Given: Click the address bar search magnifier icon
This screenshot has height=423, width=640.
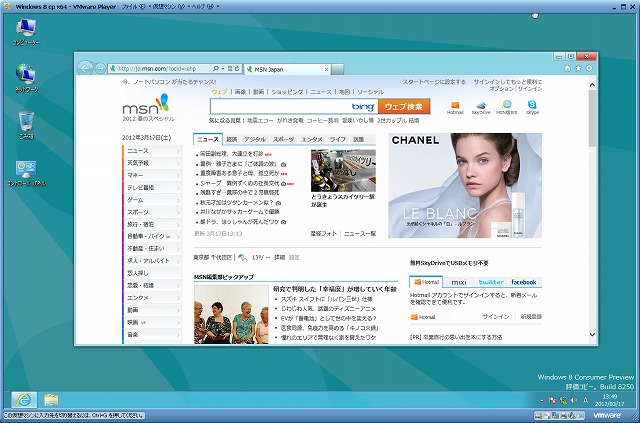Looking at the screenshot, I should 216,69.
